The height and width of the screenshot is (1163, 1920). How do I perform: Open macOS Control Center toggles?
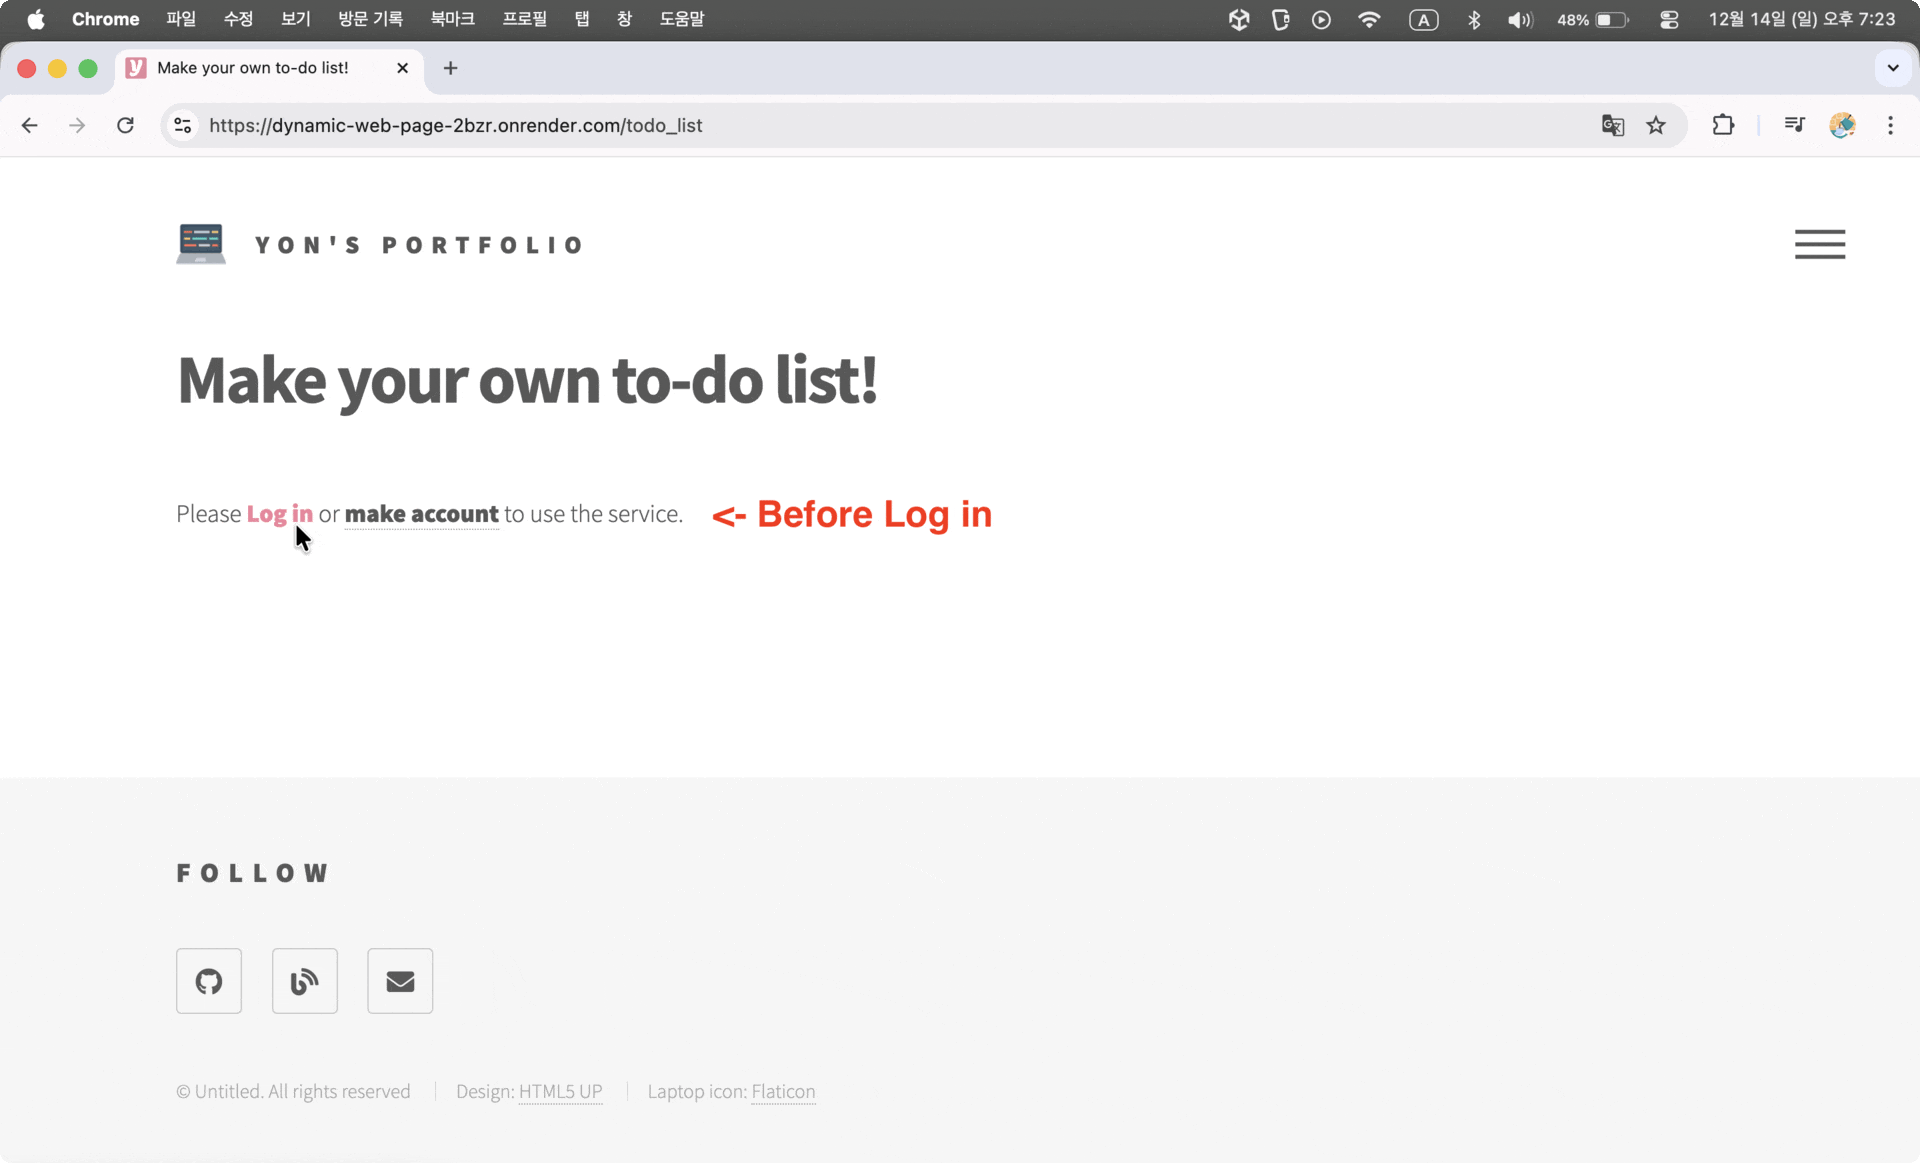[x=1668, y=19]
